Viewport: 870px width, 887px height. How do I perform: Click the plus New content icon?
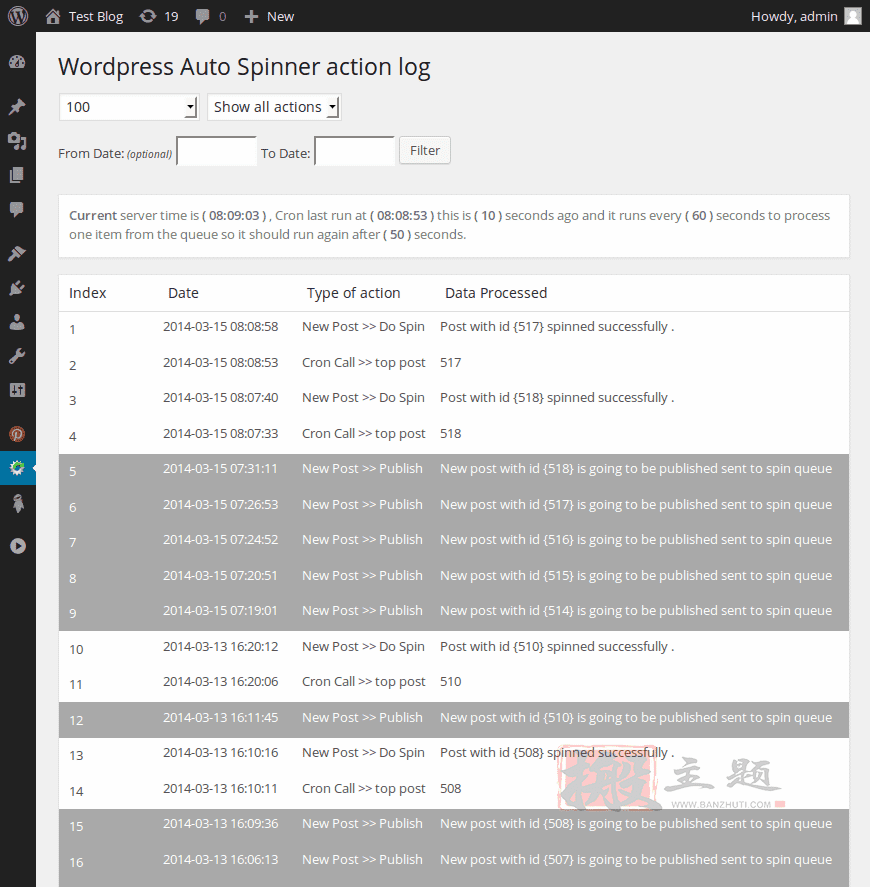[x=251, y=16]
